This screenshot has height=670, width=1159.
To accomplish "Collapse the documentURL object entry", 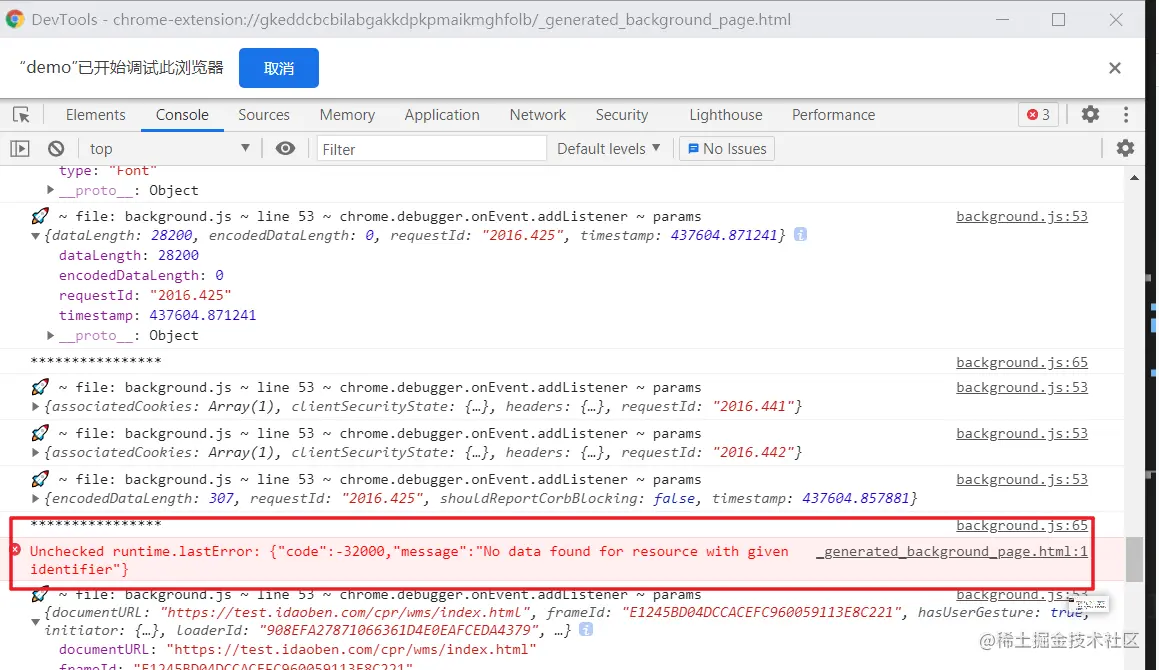I will [35, 622].
